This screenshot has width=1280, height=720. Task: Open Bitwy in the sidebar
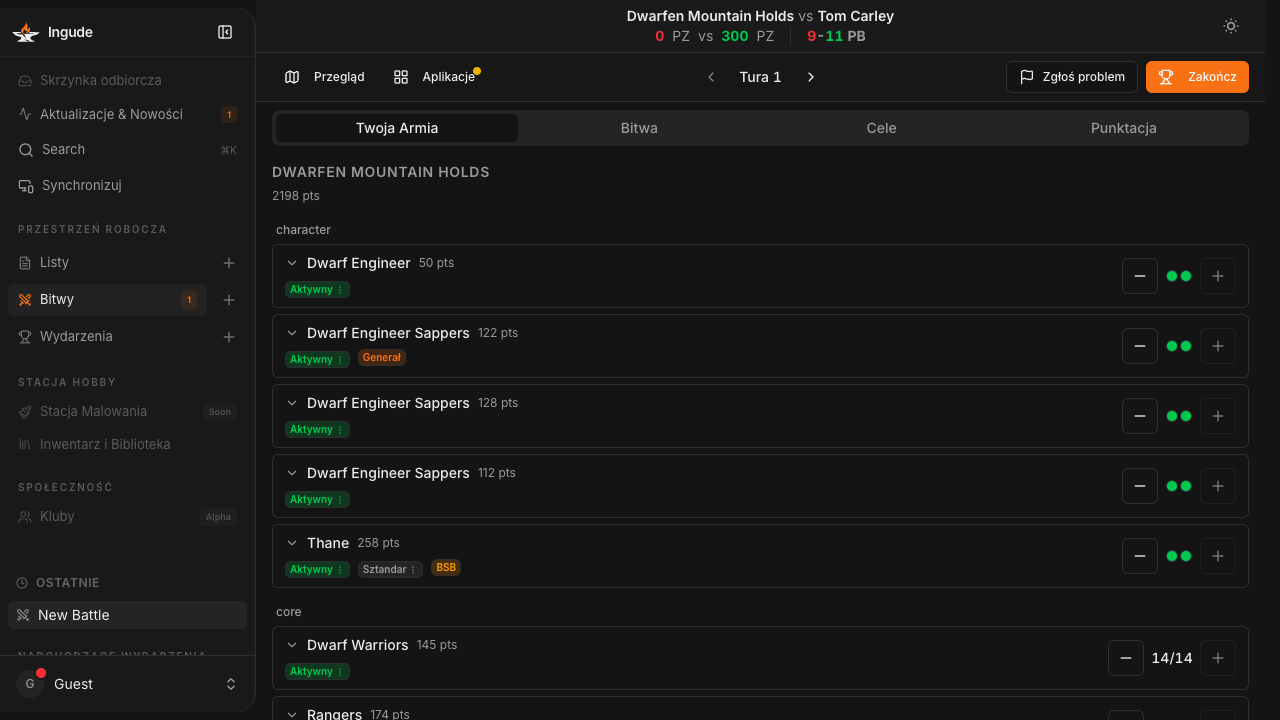(107, 299)
